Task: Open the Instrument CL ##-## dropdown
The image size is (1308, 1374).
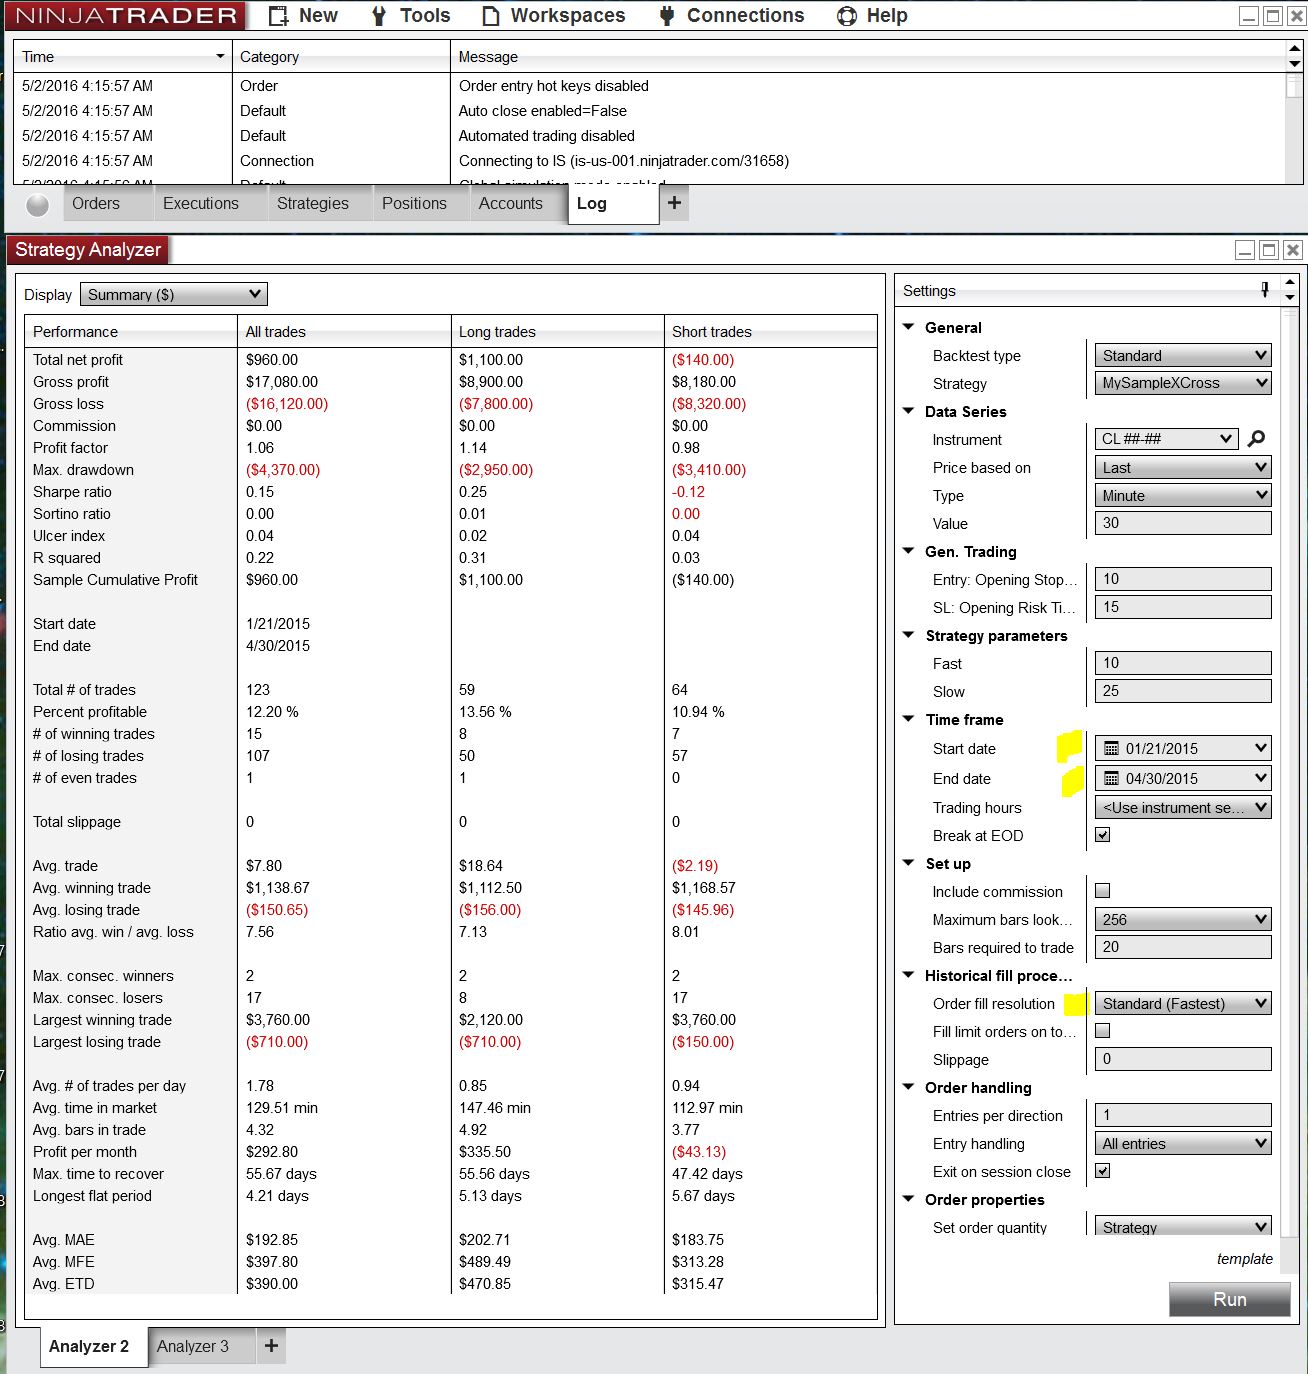Action: click(x=1167, y=439)
